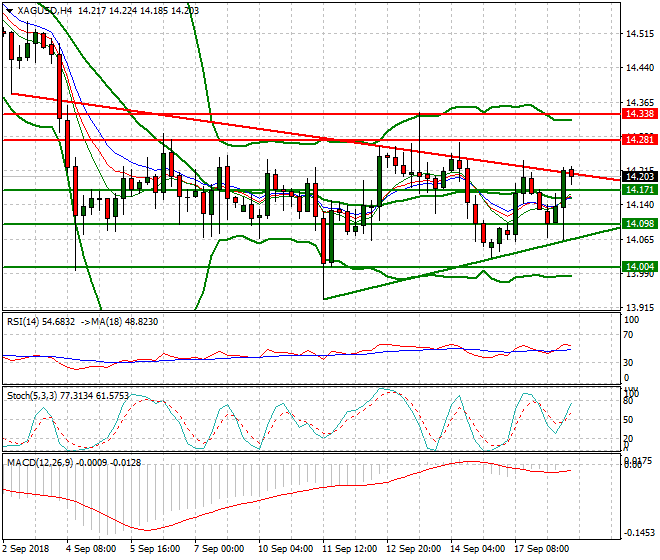Click the 14.281 red resistance price label
The height and width of the screenshot is (560, 660).
tap(639, 139)
